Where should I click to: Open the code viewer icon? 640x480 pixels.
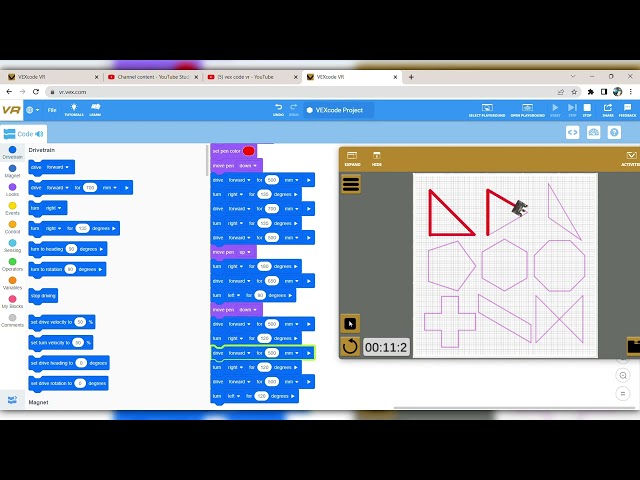point(572,132)
